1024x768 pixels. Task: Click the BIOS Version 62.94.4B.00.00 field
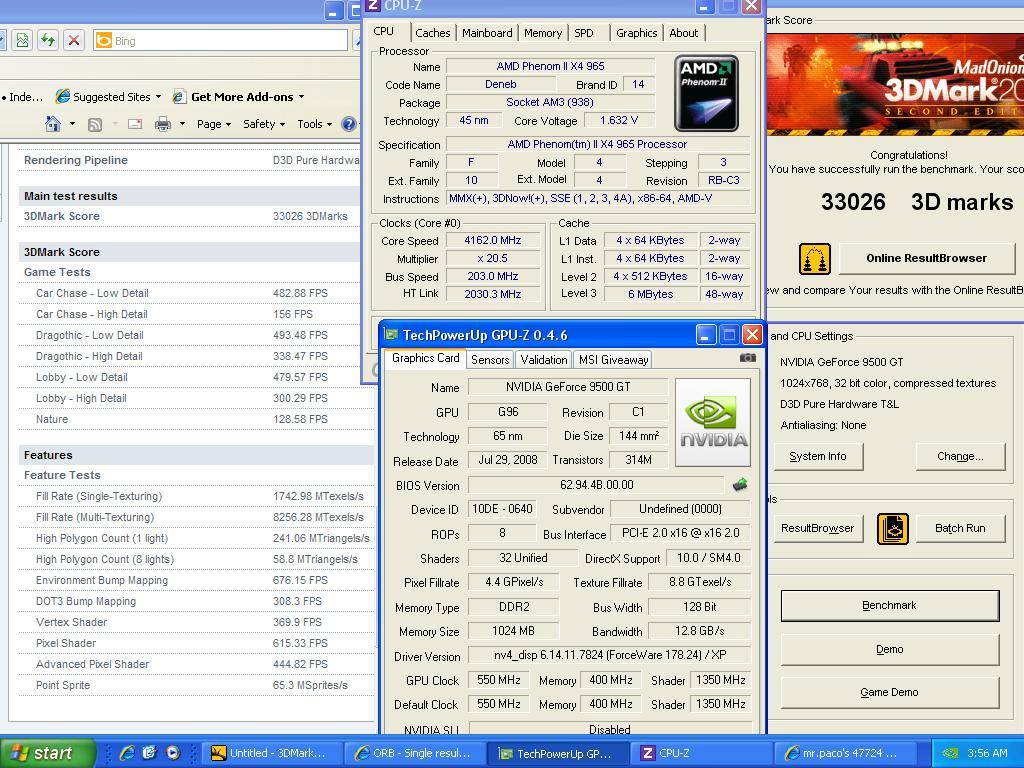tap(596, 485)
